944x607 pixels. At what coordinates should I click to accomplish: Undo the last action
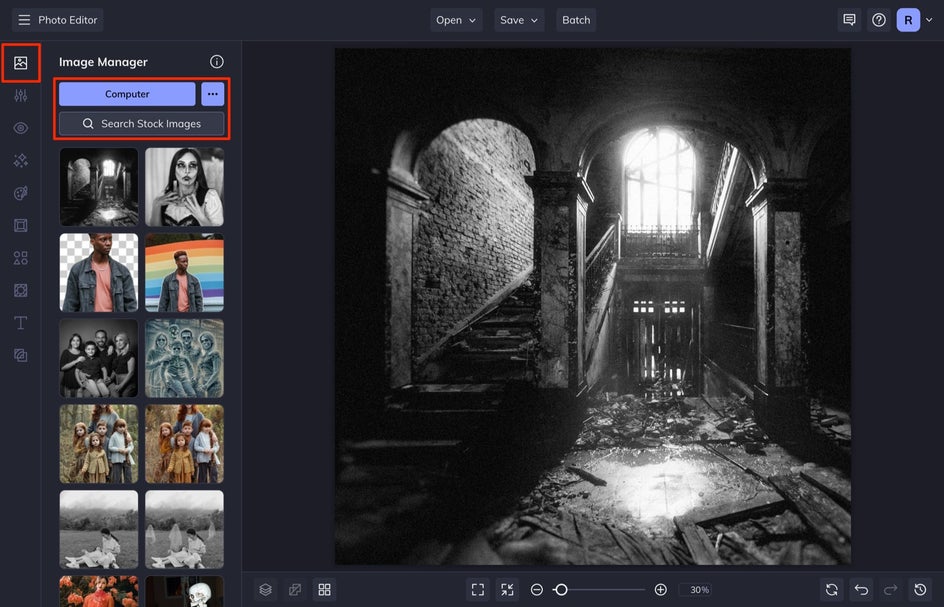[x=861, y=590]
